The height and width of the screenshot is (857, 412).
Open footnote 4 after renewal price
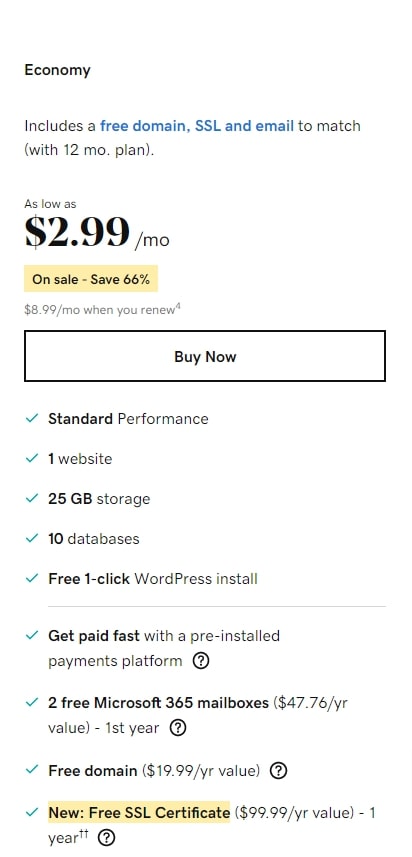[178, 307]
